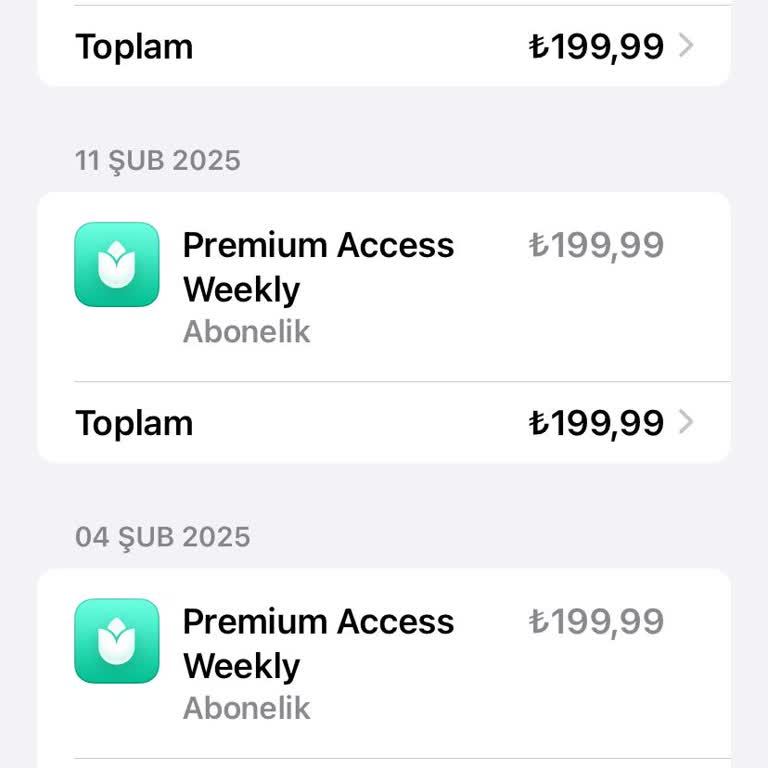Screen dimensions: 768x768
Task: Open Premium Access Weekly under 04 ŞUB 2025
Action: tap(318, 622)
